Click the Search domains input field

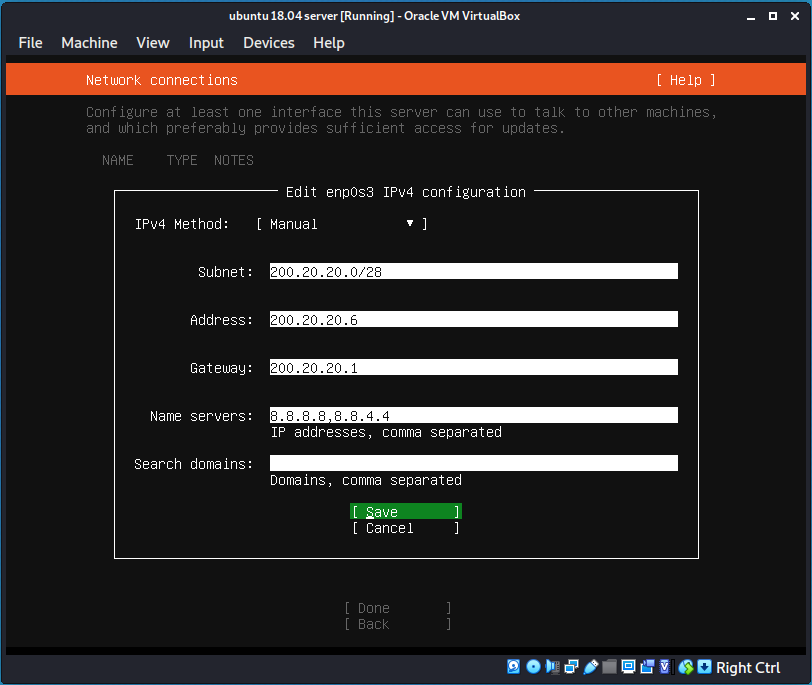[473, 462]
